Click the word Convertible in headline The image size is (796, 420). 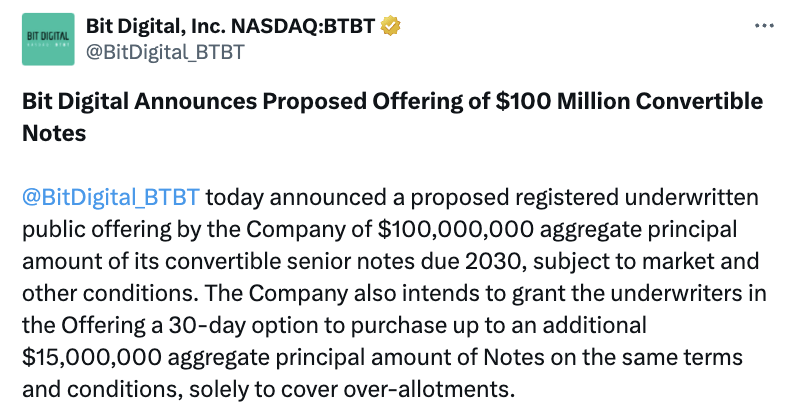pos(699,101)
